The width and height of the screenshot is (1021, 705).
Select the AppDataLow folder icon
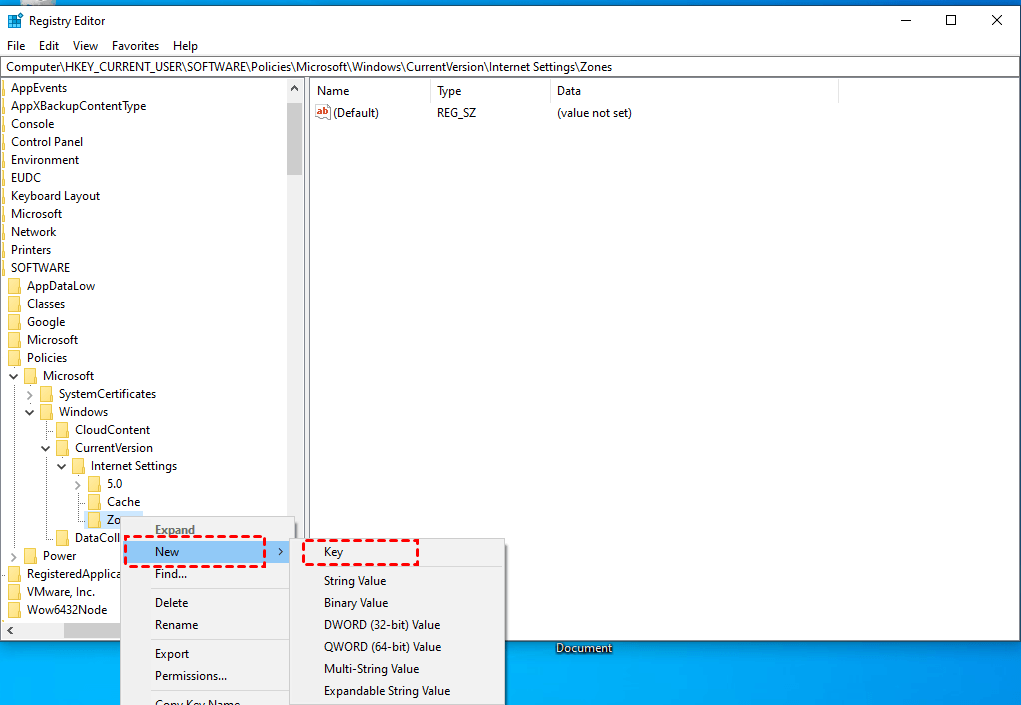click(x=14, y=286)
